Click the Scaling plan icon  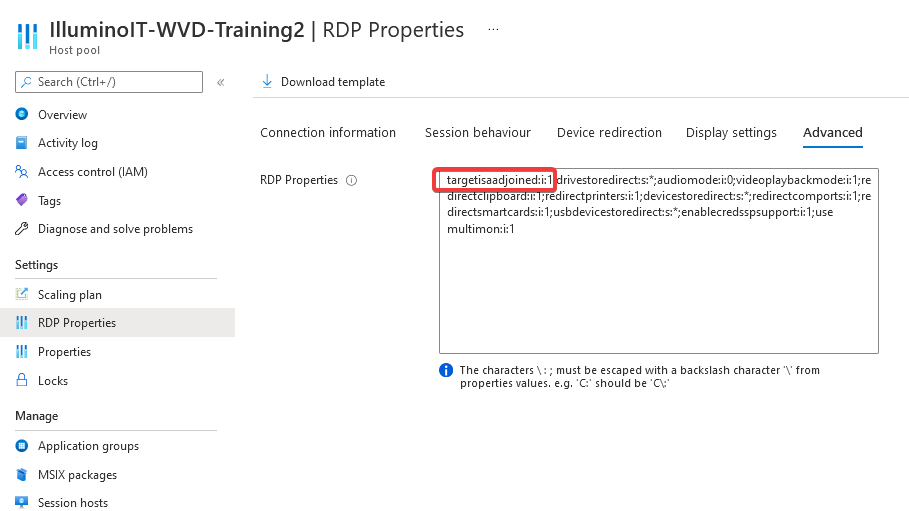21,294
